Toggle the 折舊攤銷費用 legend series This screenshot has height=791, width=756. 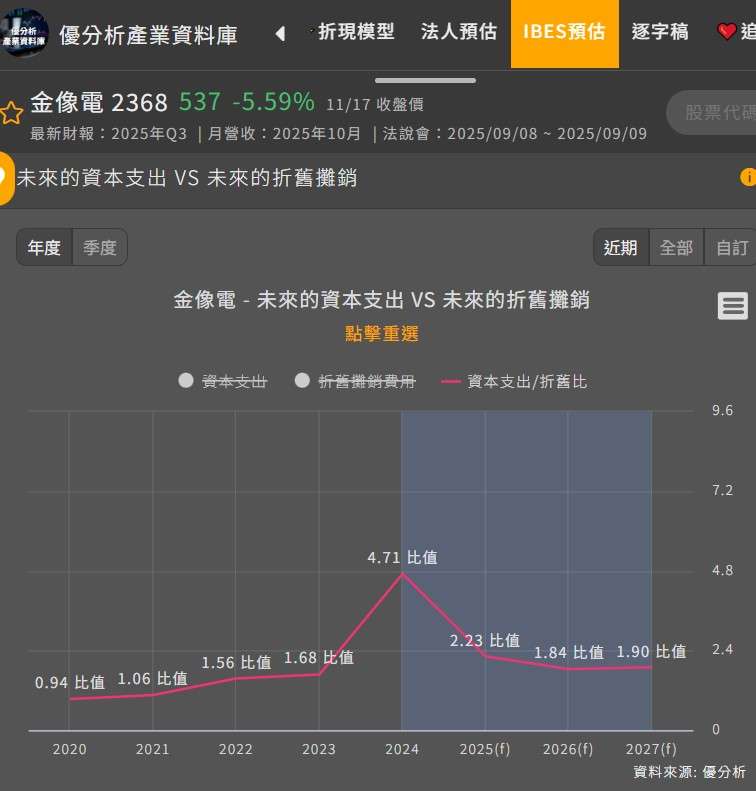click(355, 381)
